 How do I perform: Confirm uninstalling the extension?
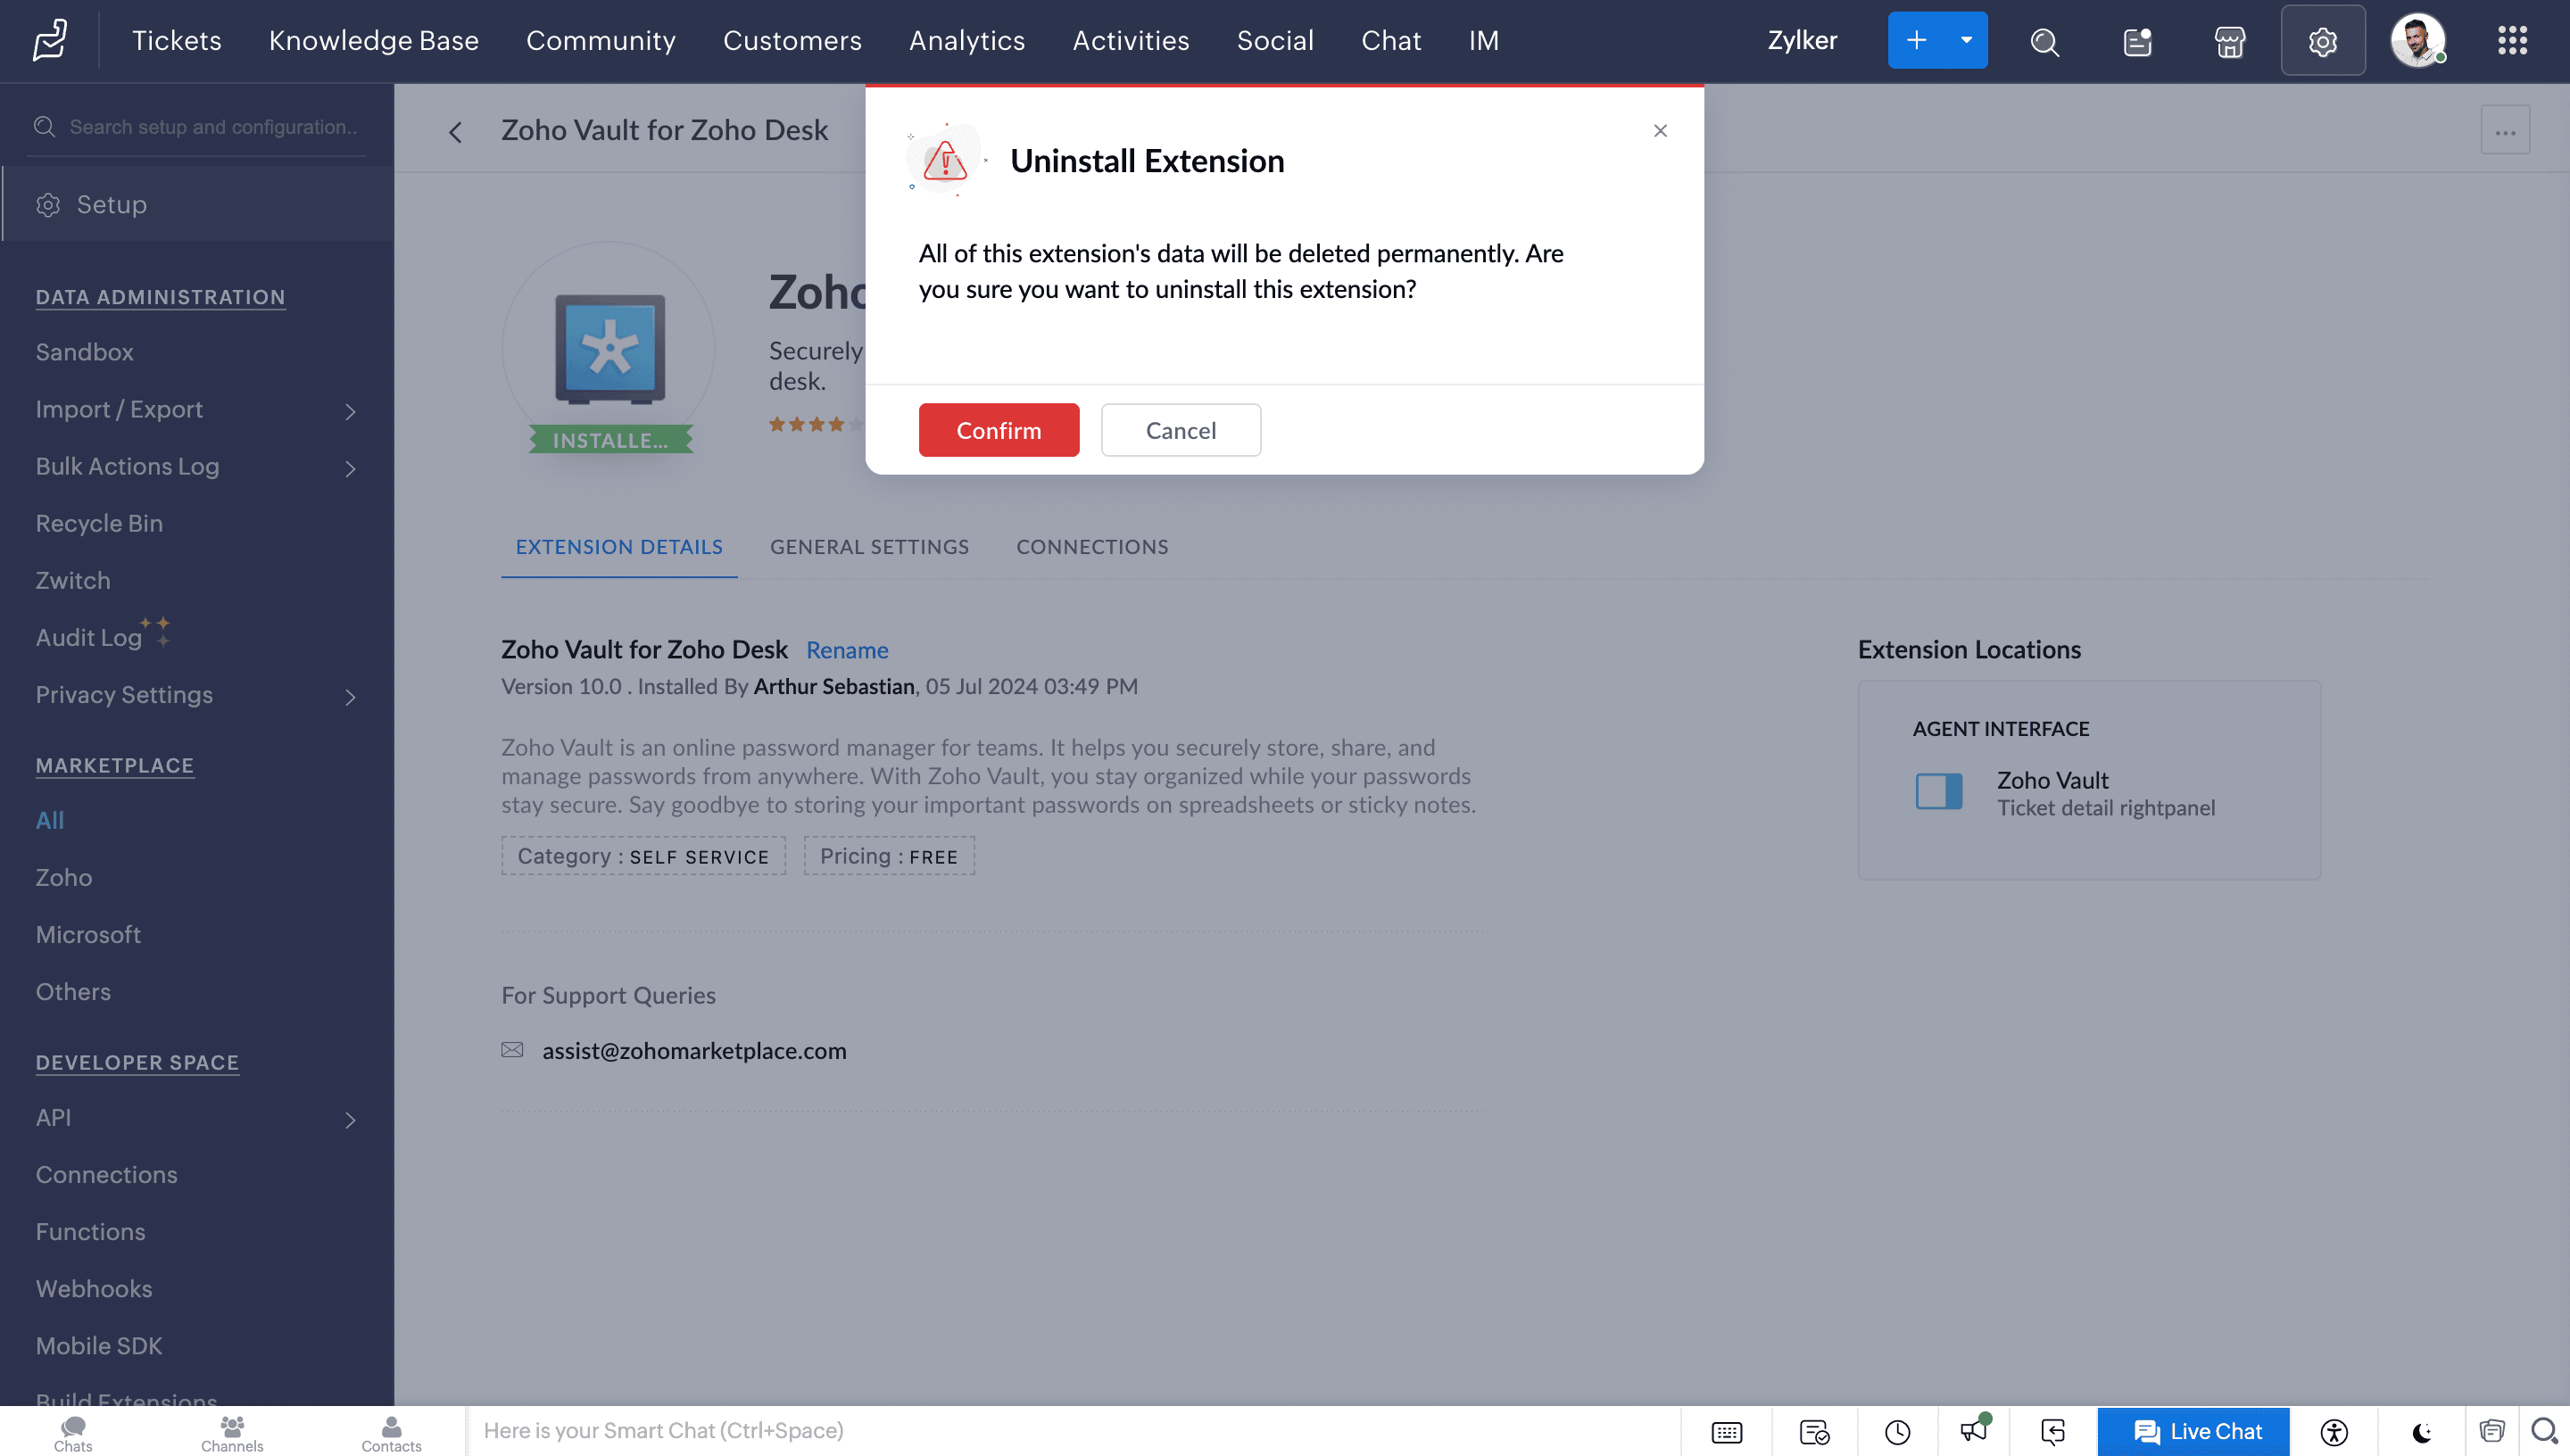(x=998, y=430)
